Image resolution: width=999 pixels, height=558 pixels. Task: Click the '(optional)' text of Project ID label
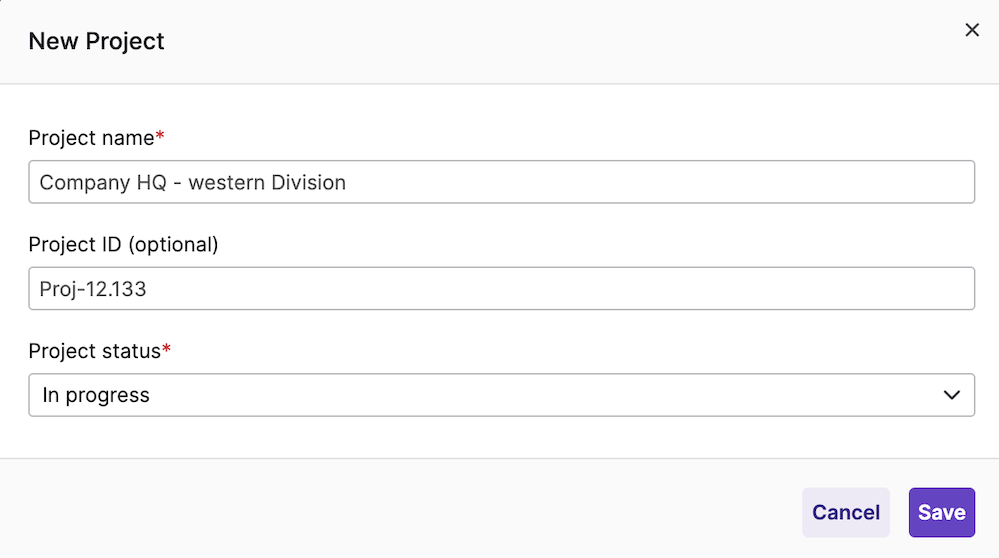pos(173,244)
